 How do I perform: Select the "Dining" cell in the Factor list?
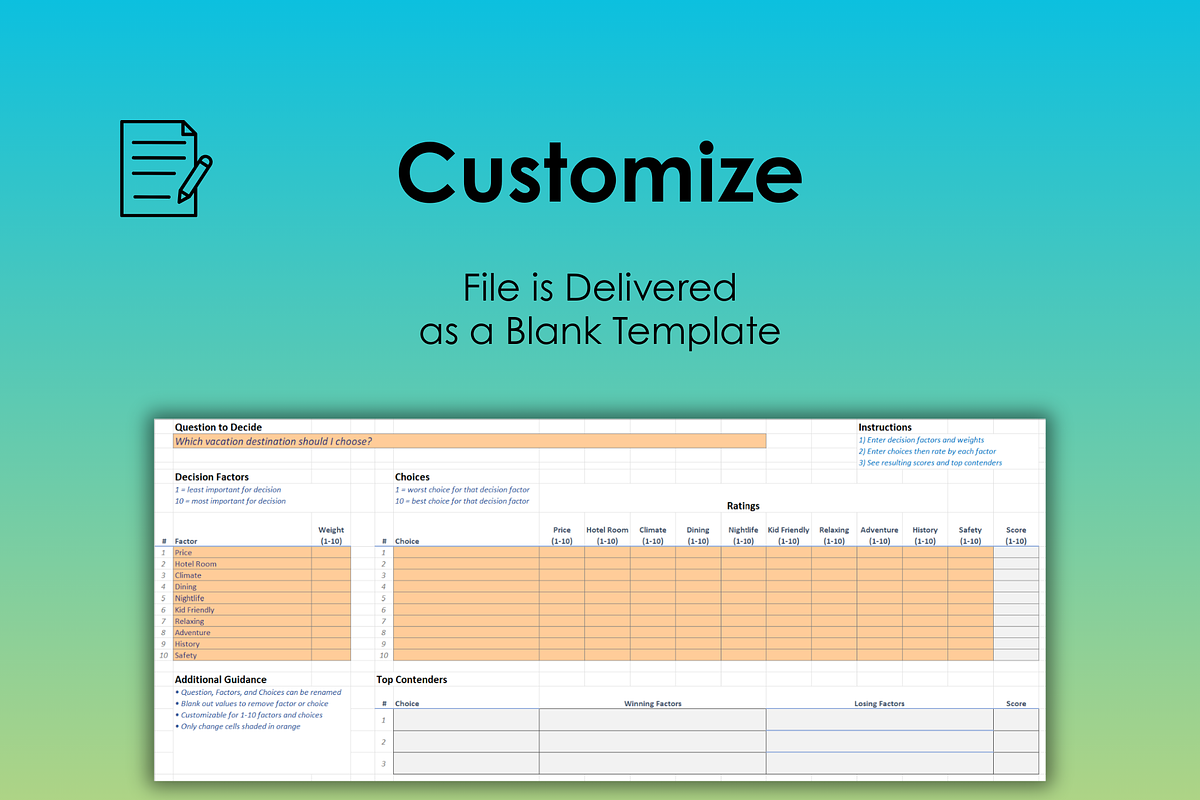point(242,587)
